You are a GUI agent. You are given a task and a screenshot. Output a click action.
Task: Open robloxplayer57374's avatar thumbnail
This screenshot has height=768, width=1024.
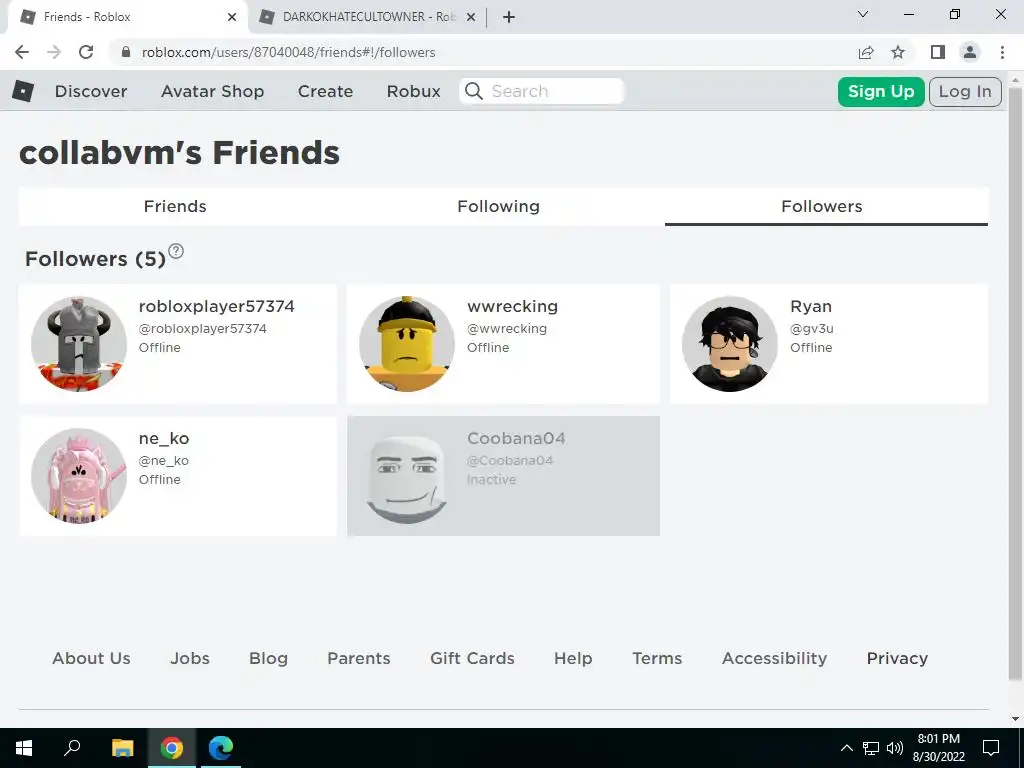(x=79, y=344)
